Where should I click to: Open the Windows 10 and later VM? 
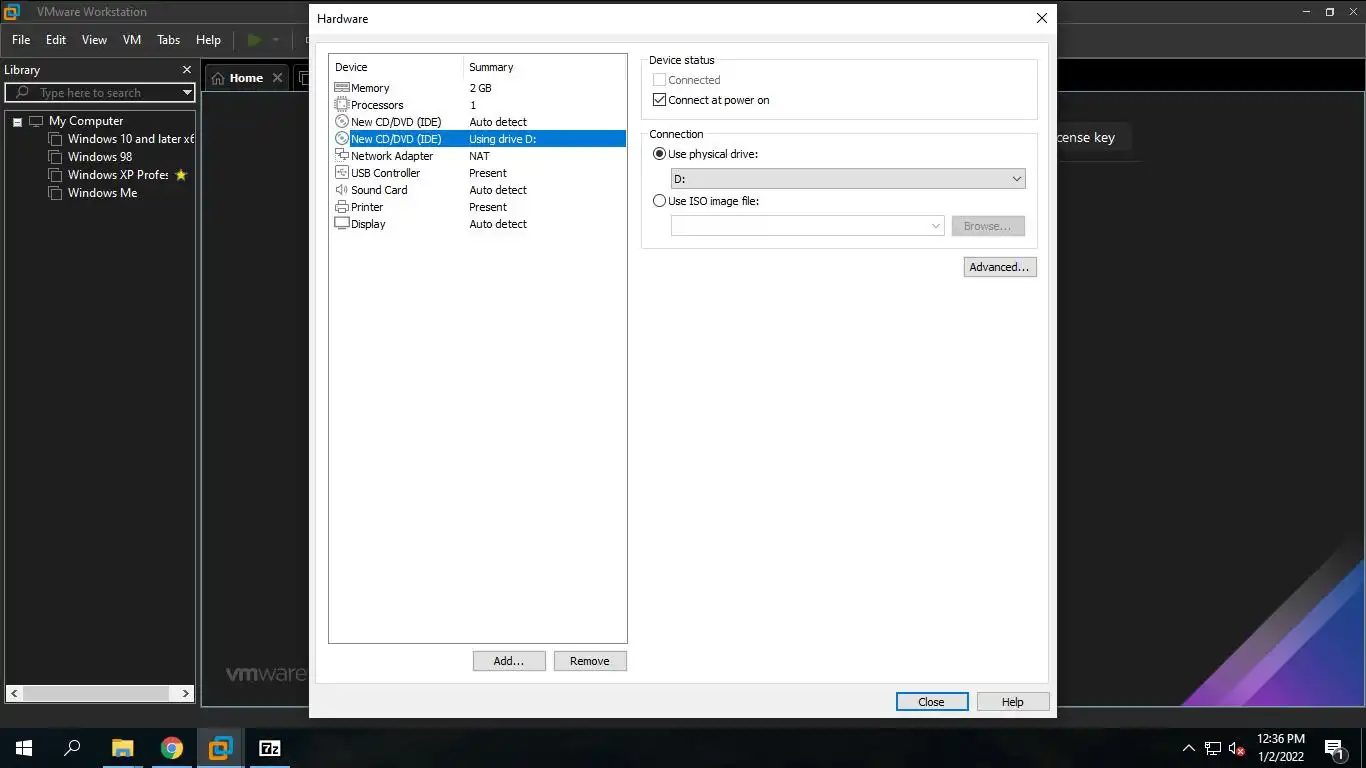pyautogui.click(x=122, y=139)
